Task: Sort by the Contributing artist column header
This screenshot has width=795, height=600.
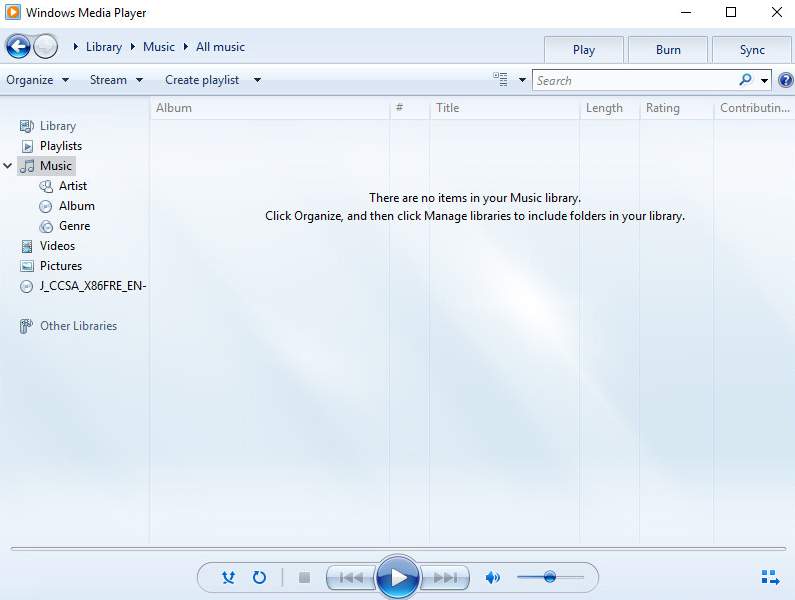Action: click(x=754, y=108)
